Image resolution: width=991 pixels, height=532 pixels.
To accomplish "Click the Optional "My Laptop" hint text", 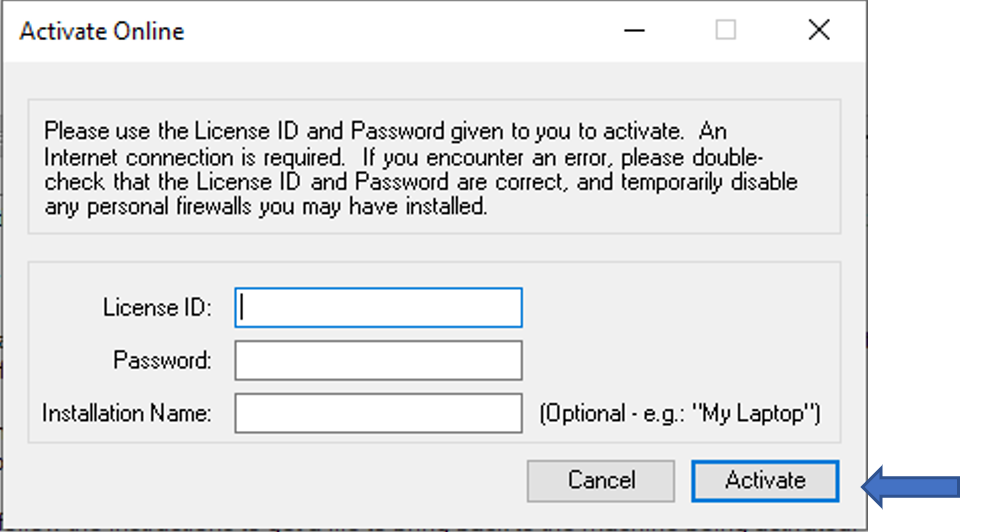I will point(680,413).
